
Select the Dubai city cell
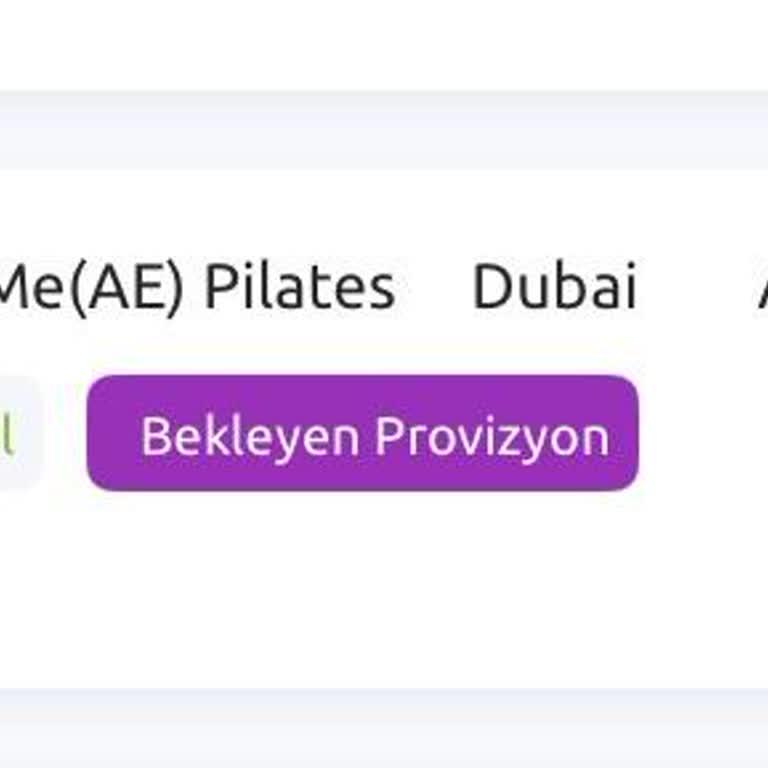pos(554,286)
